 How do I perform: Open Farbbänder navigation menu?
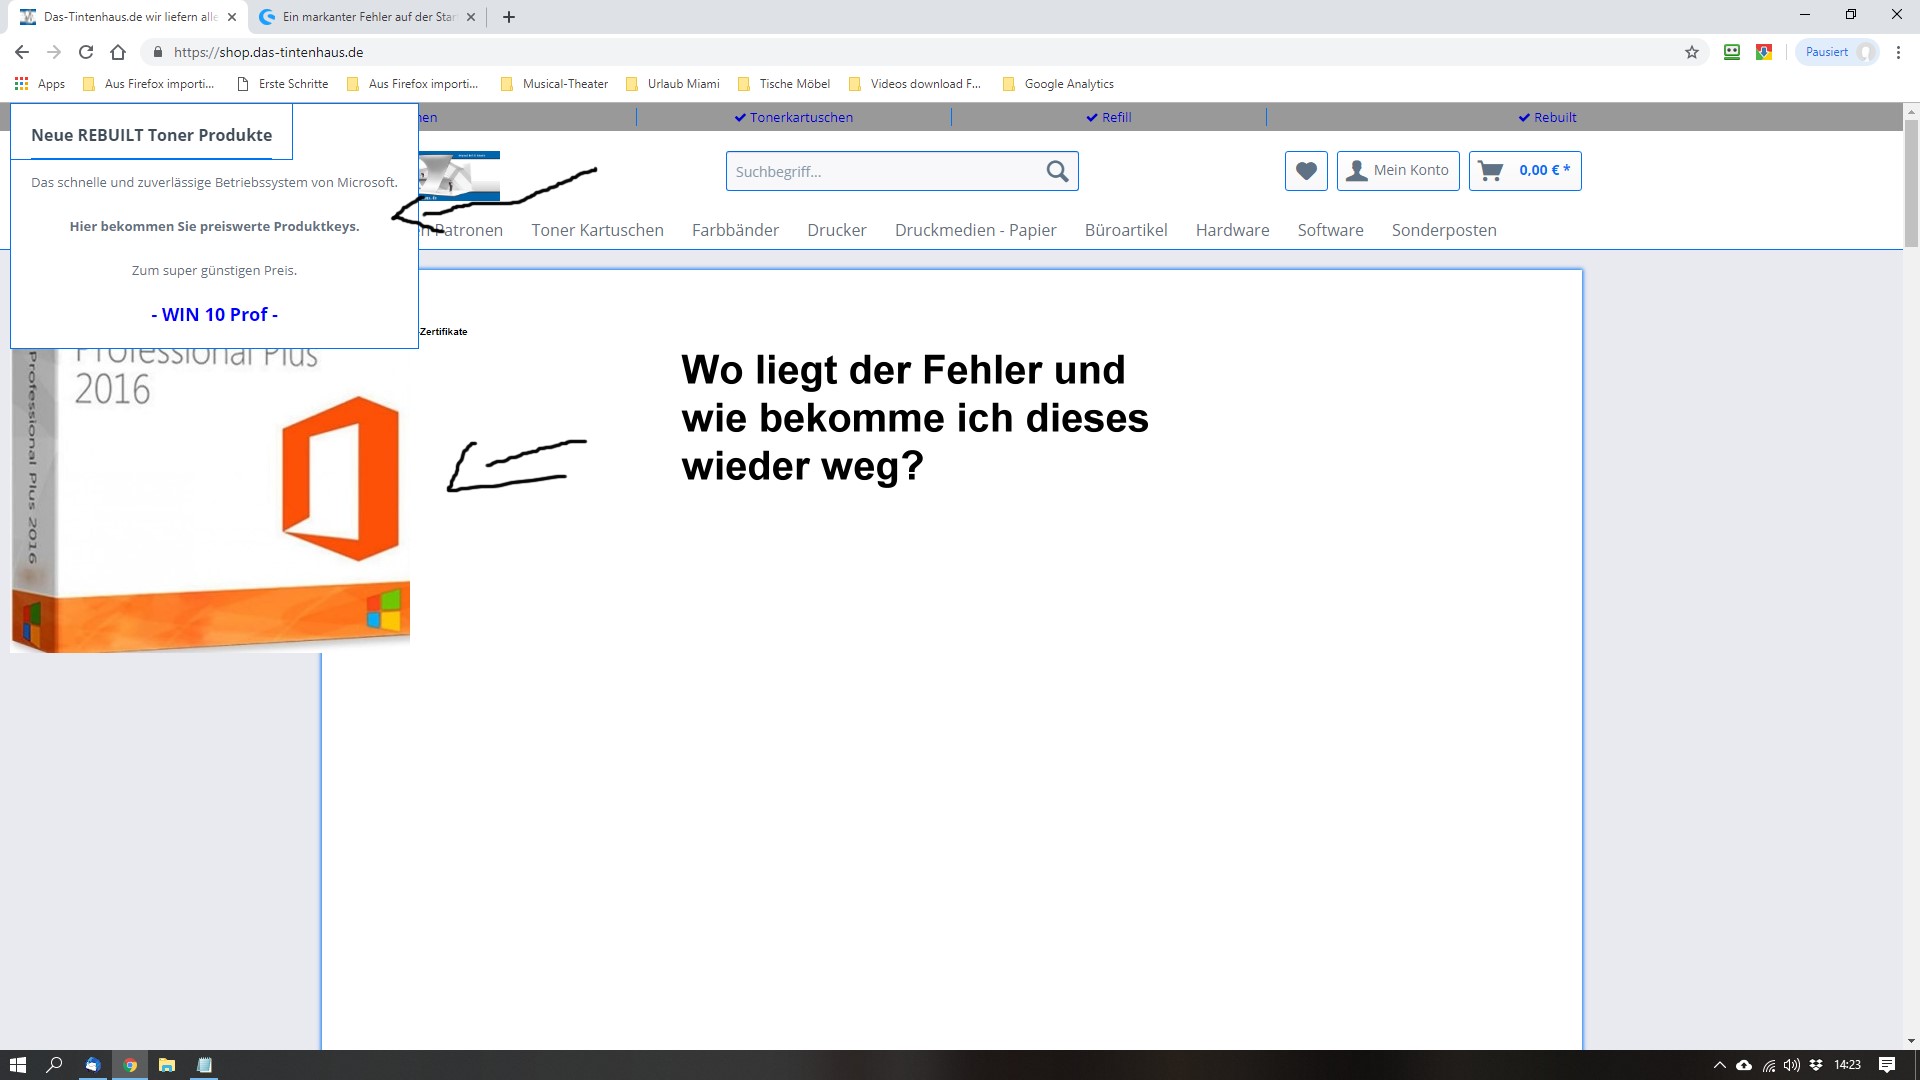tap(735, 230)
